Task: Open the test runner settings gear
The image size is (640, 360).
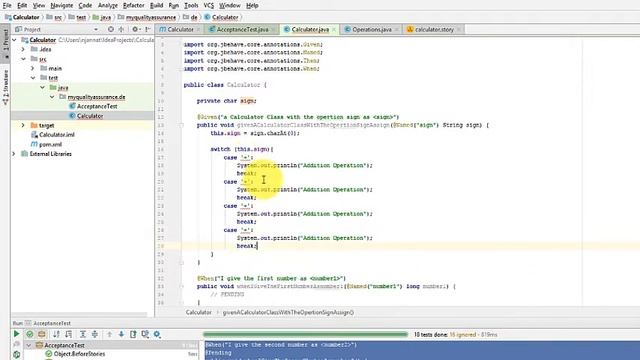Action: tap(157, 334)
